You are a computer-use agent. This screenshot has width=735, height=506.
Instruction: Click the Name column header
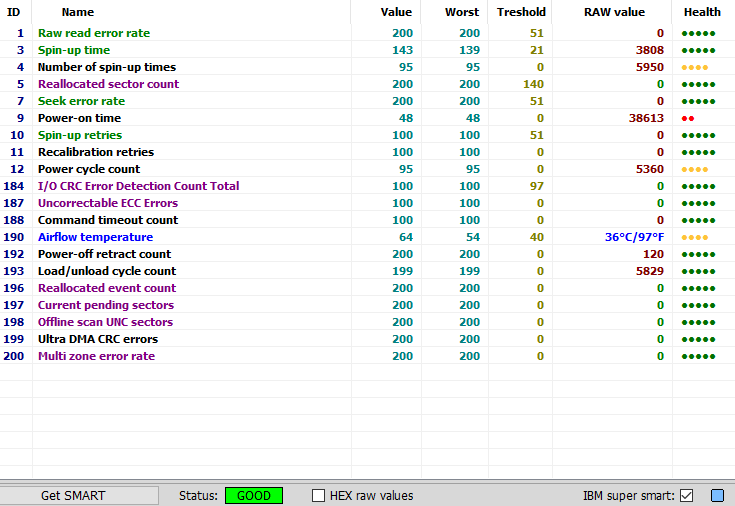78,12
